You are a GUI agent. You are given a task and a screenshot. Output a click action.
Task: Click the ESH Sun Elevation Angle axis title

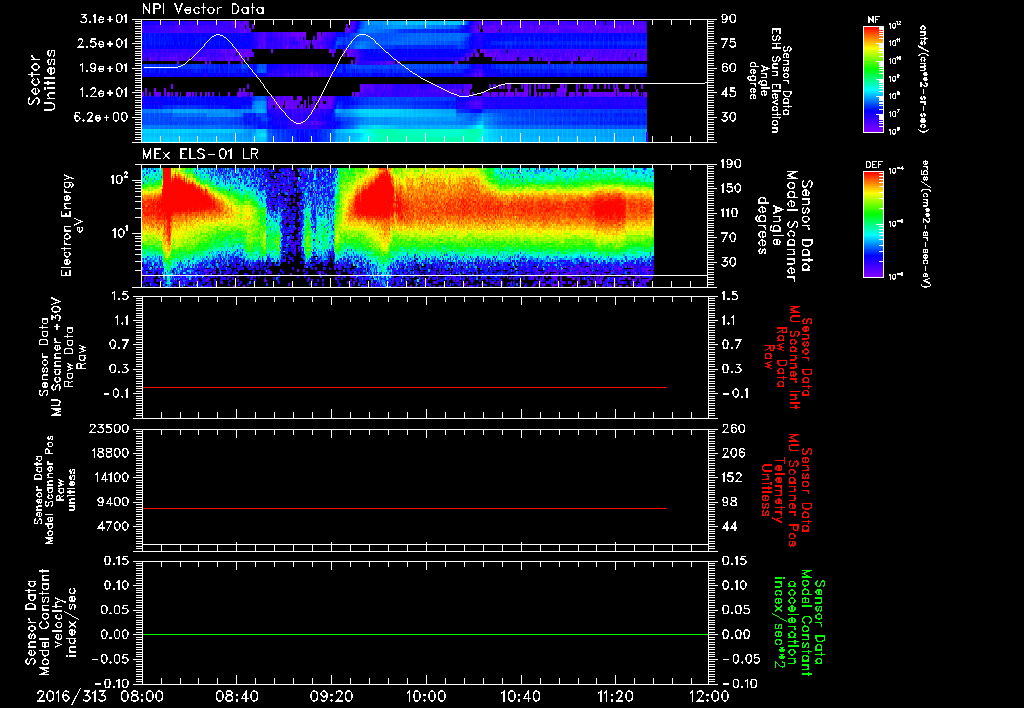[x=769, y=80]
